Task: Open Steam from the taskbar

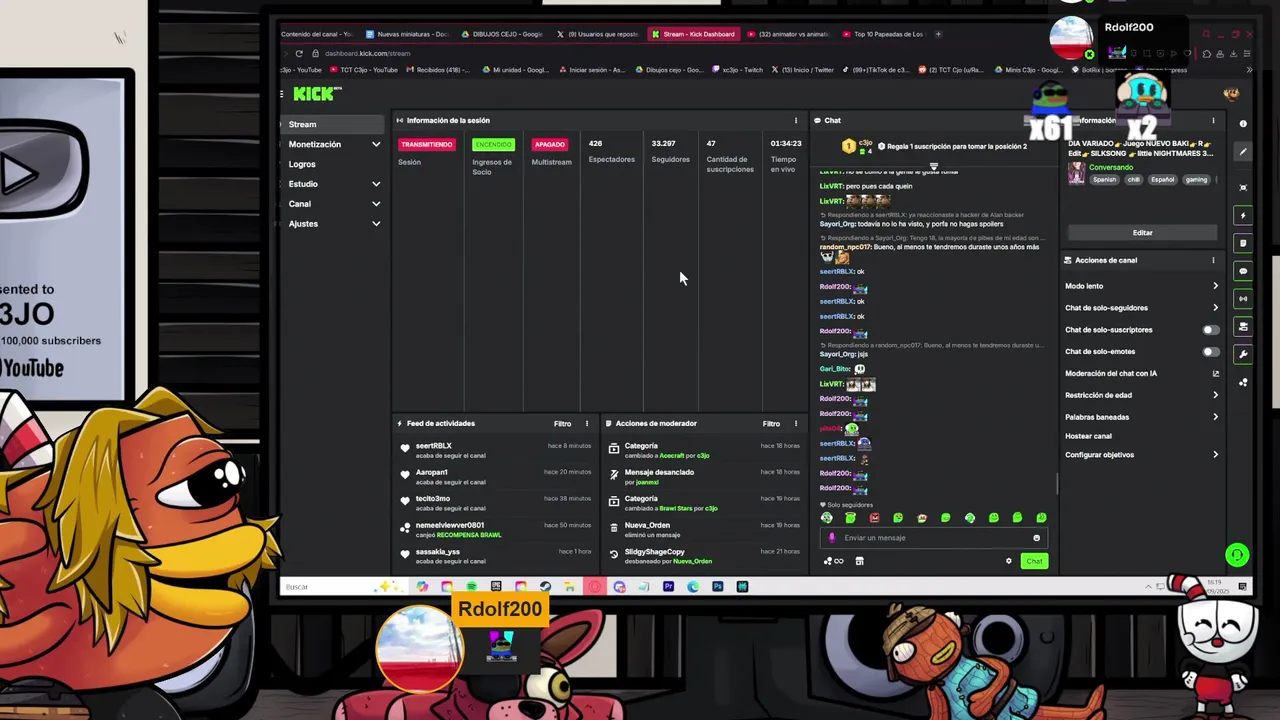Action: pos(545,587)
